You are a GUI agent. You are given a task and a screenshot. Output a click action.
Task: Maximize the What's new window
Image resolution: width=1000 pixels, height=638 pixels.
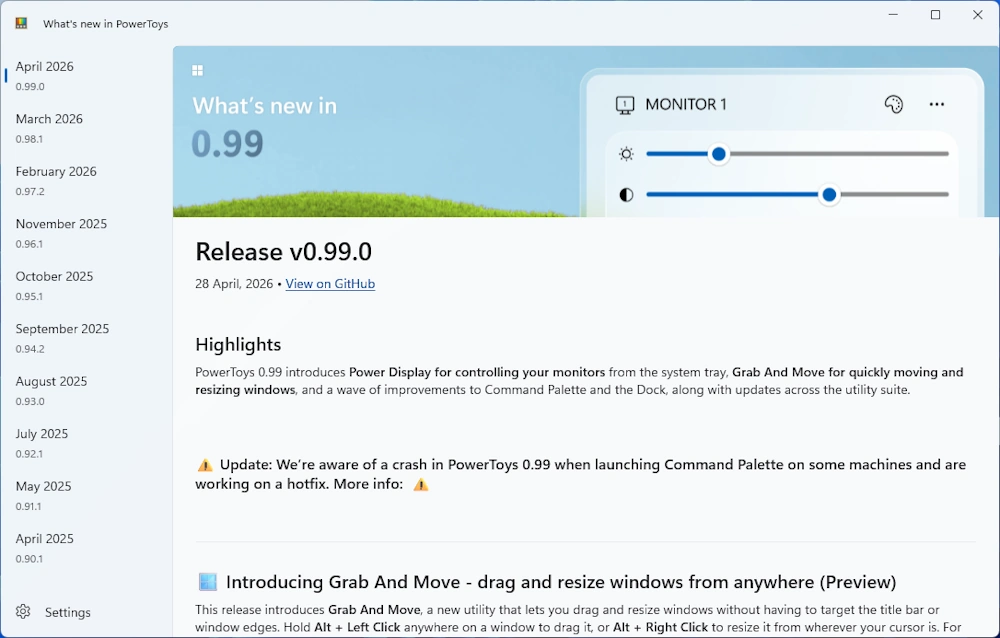(935, 15)
